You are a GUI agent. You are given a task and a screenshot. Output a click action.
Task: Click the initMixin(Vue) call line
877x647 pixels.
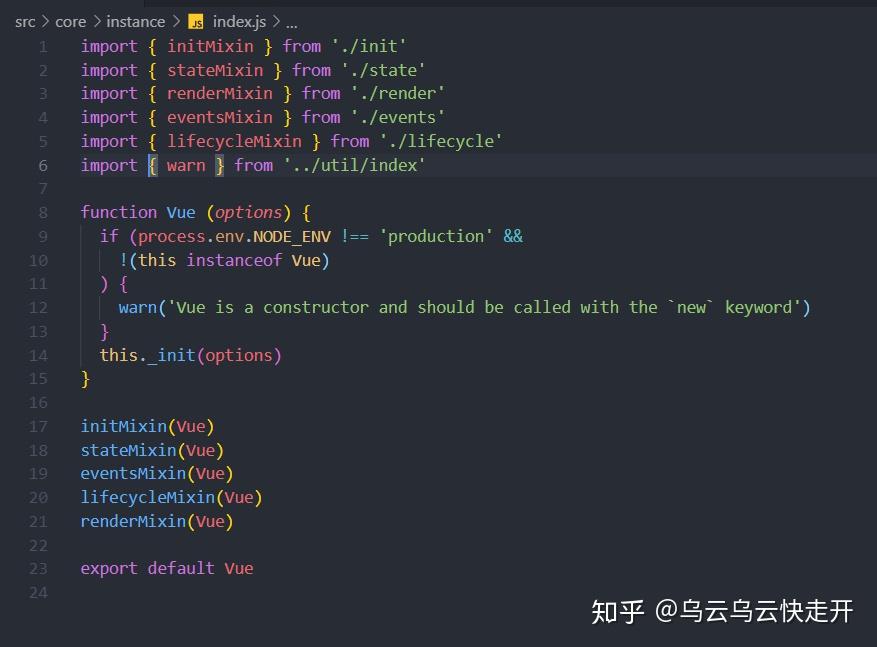[148, 427]
